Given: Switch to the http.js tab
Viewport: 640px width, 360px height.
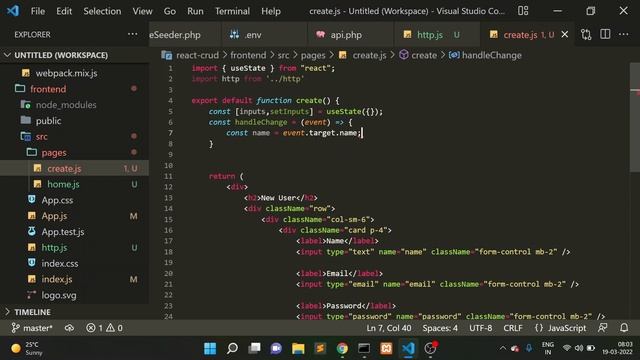Looking at the screenshot, I should pos(430,35).
